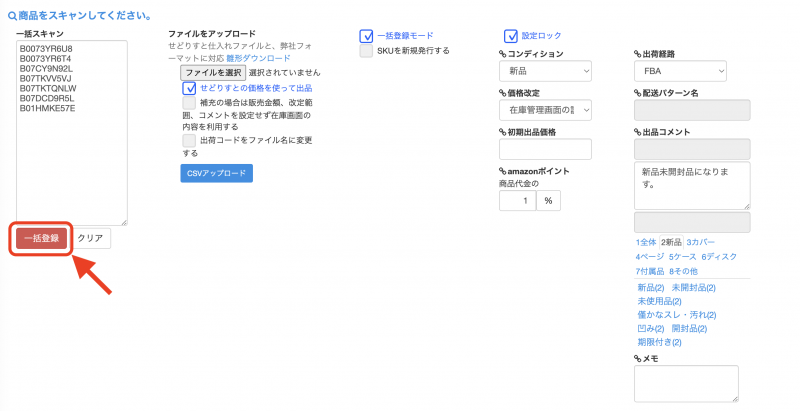Insert the 凹み(2) comment phrase

point(651,329)
